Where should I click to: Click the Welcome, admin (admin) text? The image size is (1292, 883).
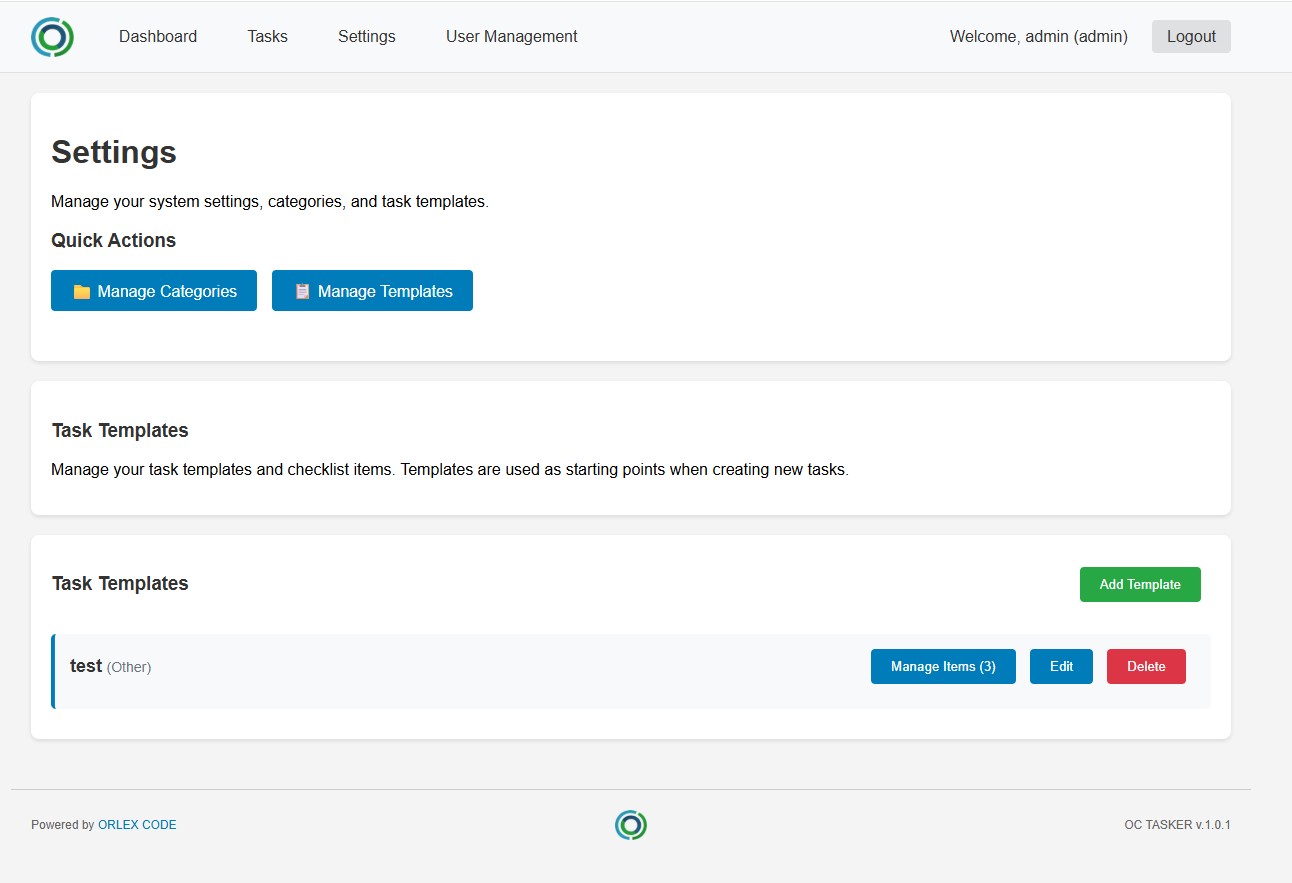[x=1038, y=37]
